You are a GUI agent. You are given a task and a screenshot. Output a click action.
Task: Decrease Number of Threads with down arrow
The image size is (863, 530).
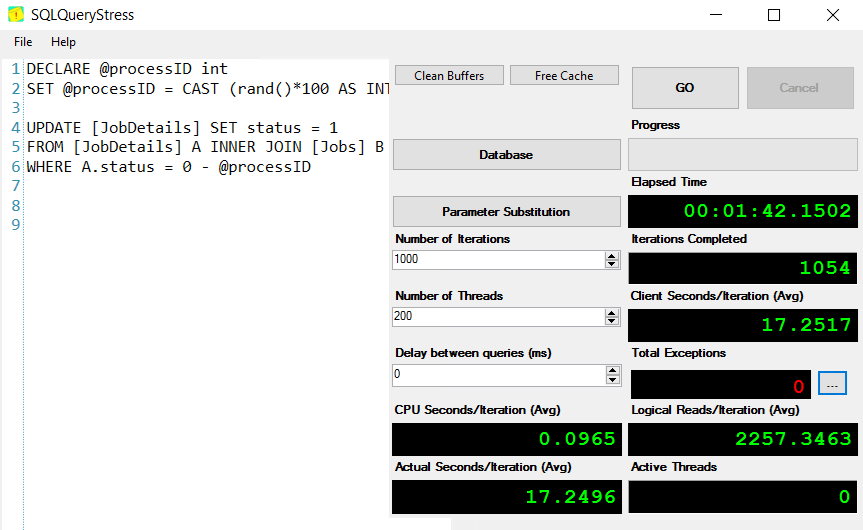point(612,321)
